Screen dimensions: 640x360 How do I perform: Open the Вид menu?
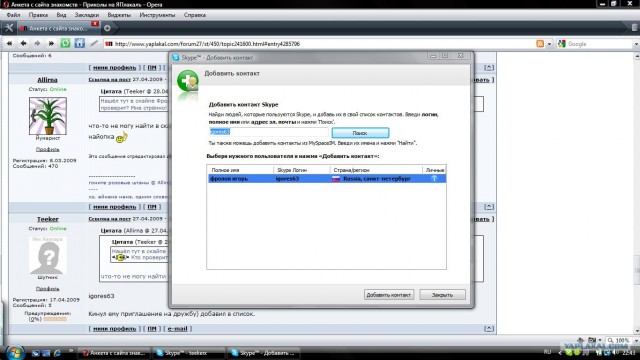[x=61, y=15]
